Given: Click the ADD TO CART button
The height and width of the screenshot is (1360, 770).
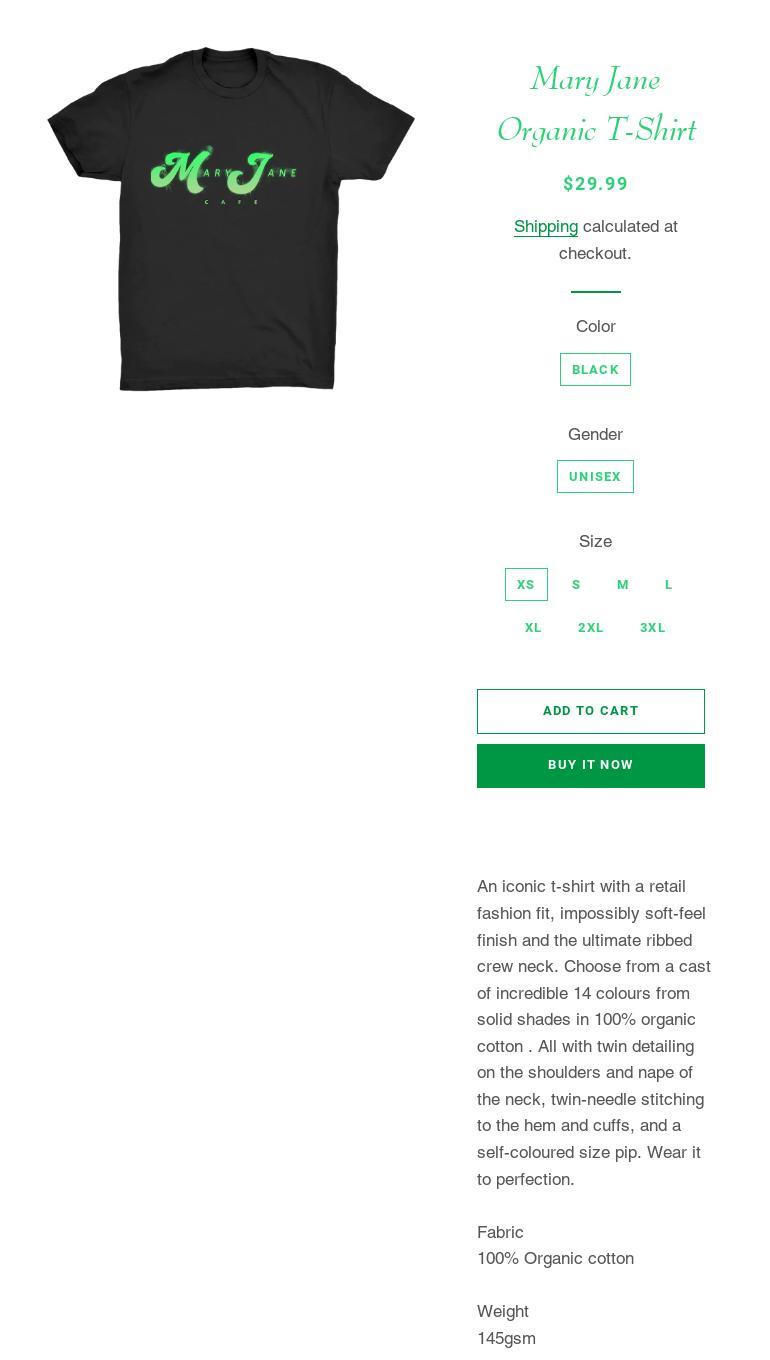Looking at the screenshot, I should (591, 711).
